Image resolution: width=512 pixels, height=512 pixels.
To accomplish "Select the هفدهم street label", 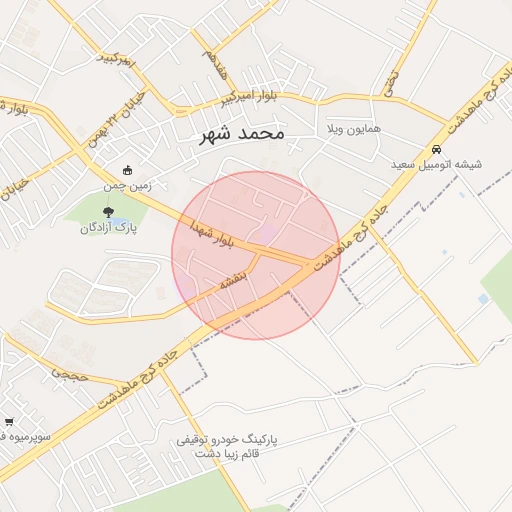I will 216,65.
